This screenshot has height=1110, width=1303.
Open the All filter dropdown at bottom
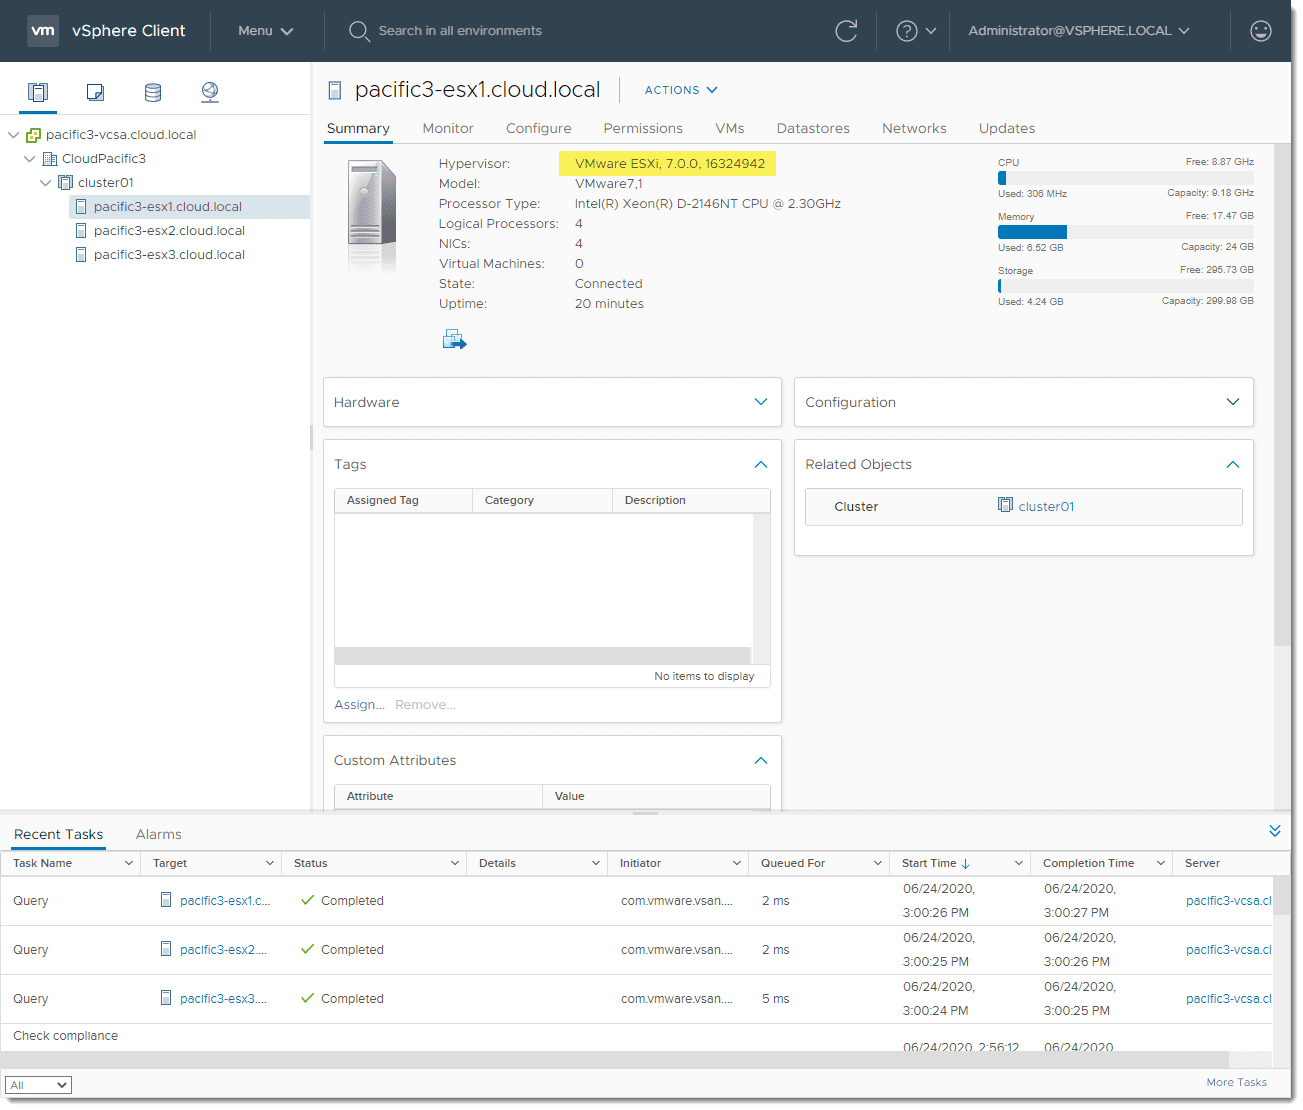coord(38,1085)
